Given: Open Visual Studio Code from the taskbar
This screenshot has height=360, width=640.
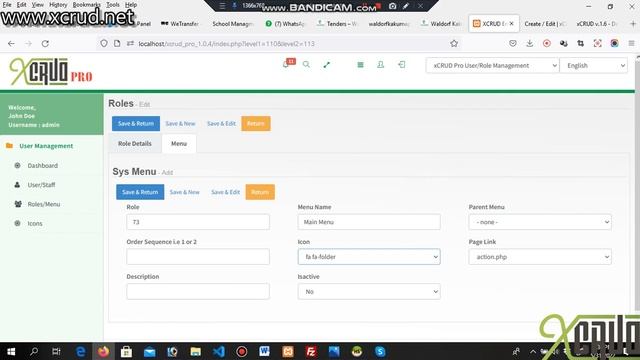Looking at the screenshot, I should click(x=219, y=351).
